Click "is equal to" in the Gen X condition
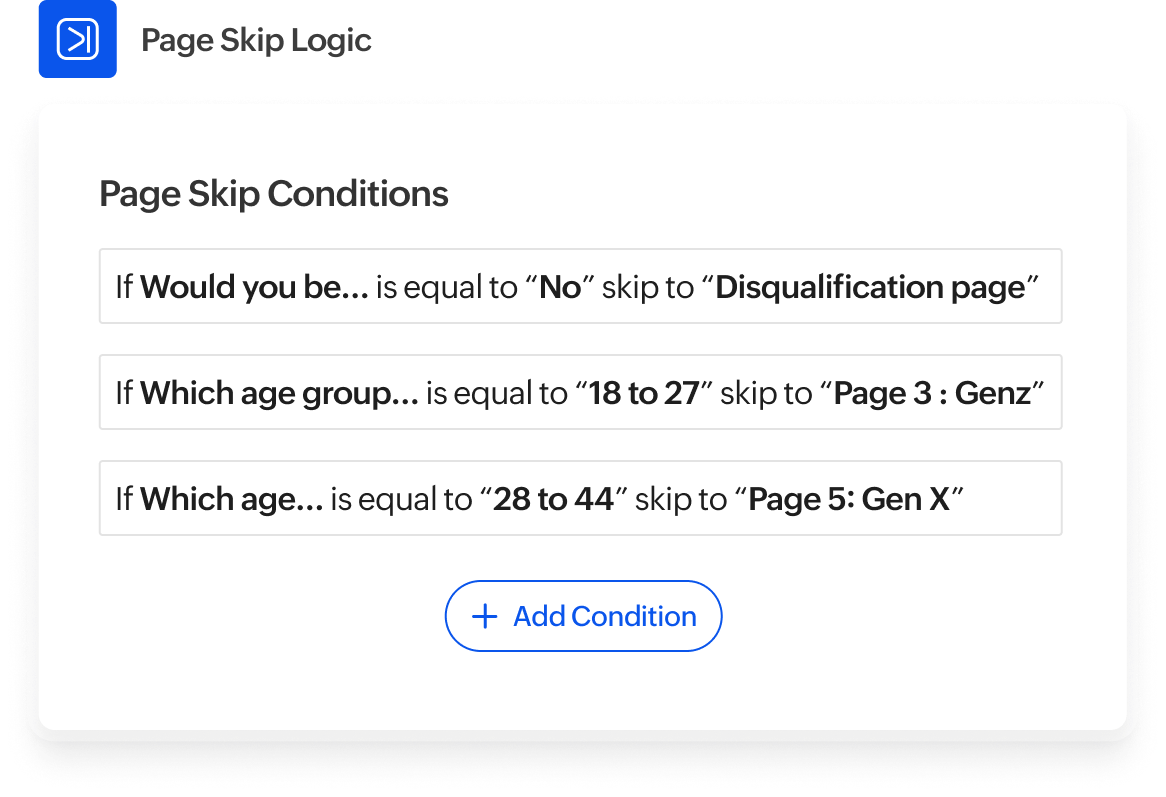Viewport: 1166px width, 797px height. click(x=401, y=499)
